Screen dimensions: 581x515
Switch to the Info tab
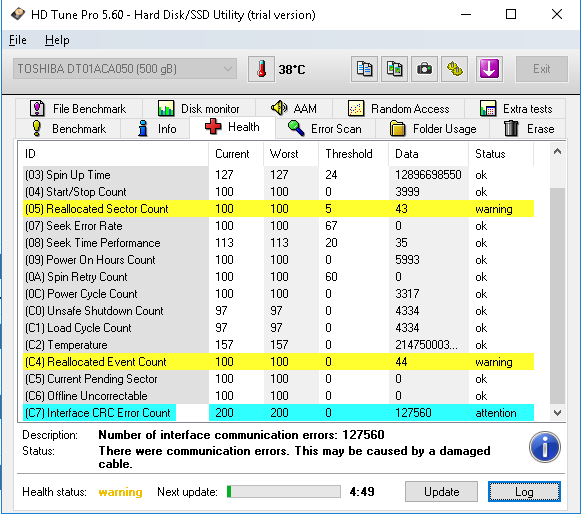click(x=156, y=129)
